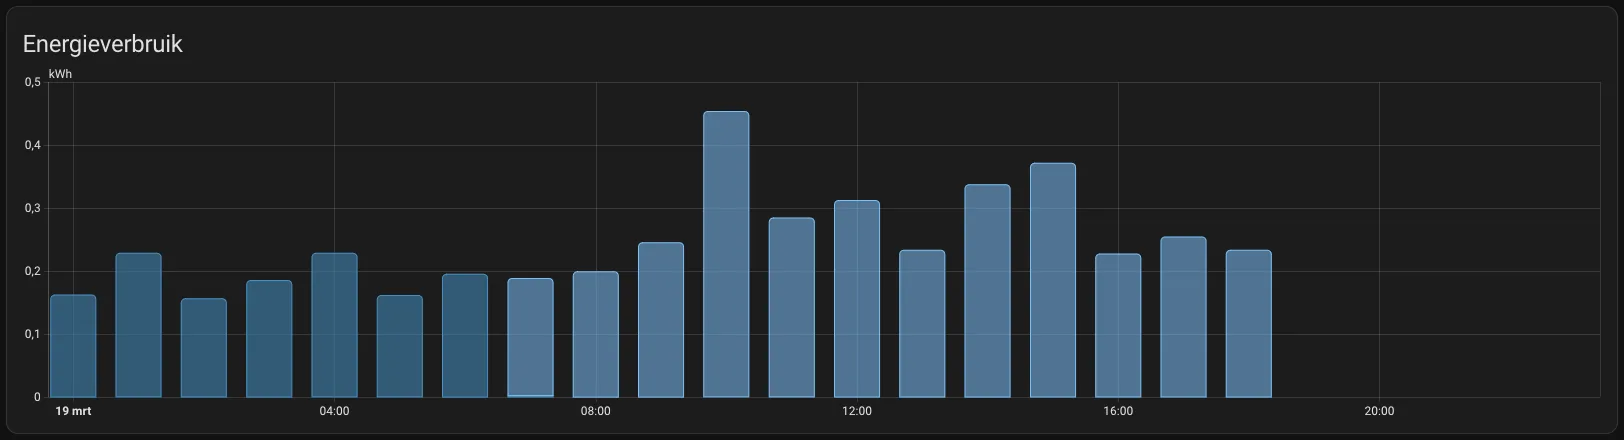Select the 15:00 bar, second tallest

(1053, 280)
